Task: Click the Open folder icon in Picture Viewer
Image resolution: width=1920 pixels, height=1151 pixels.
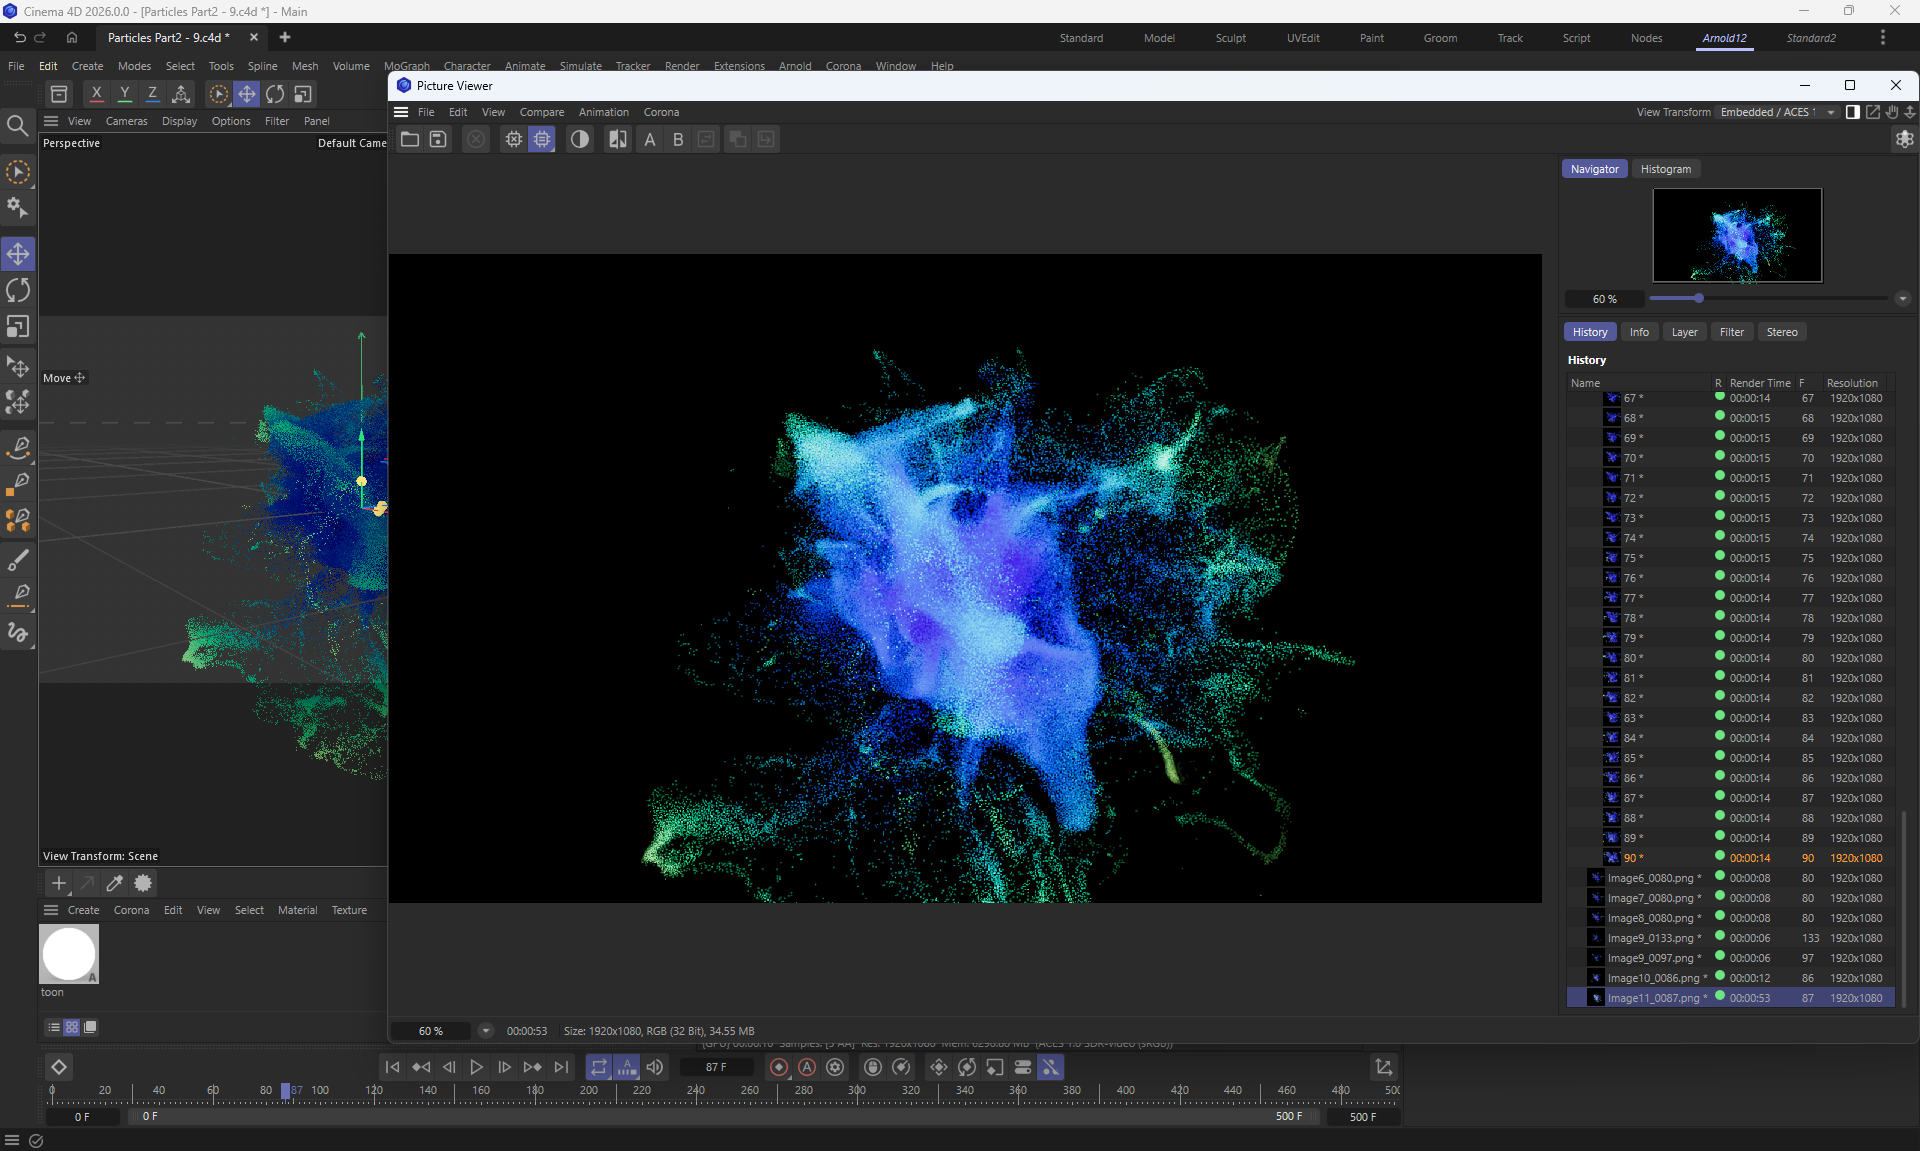Action: tap(410, 139)
